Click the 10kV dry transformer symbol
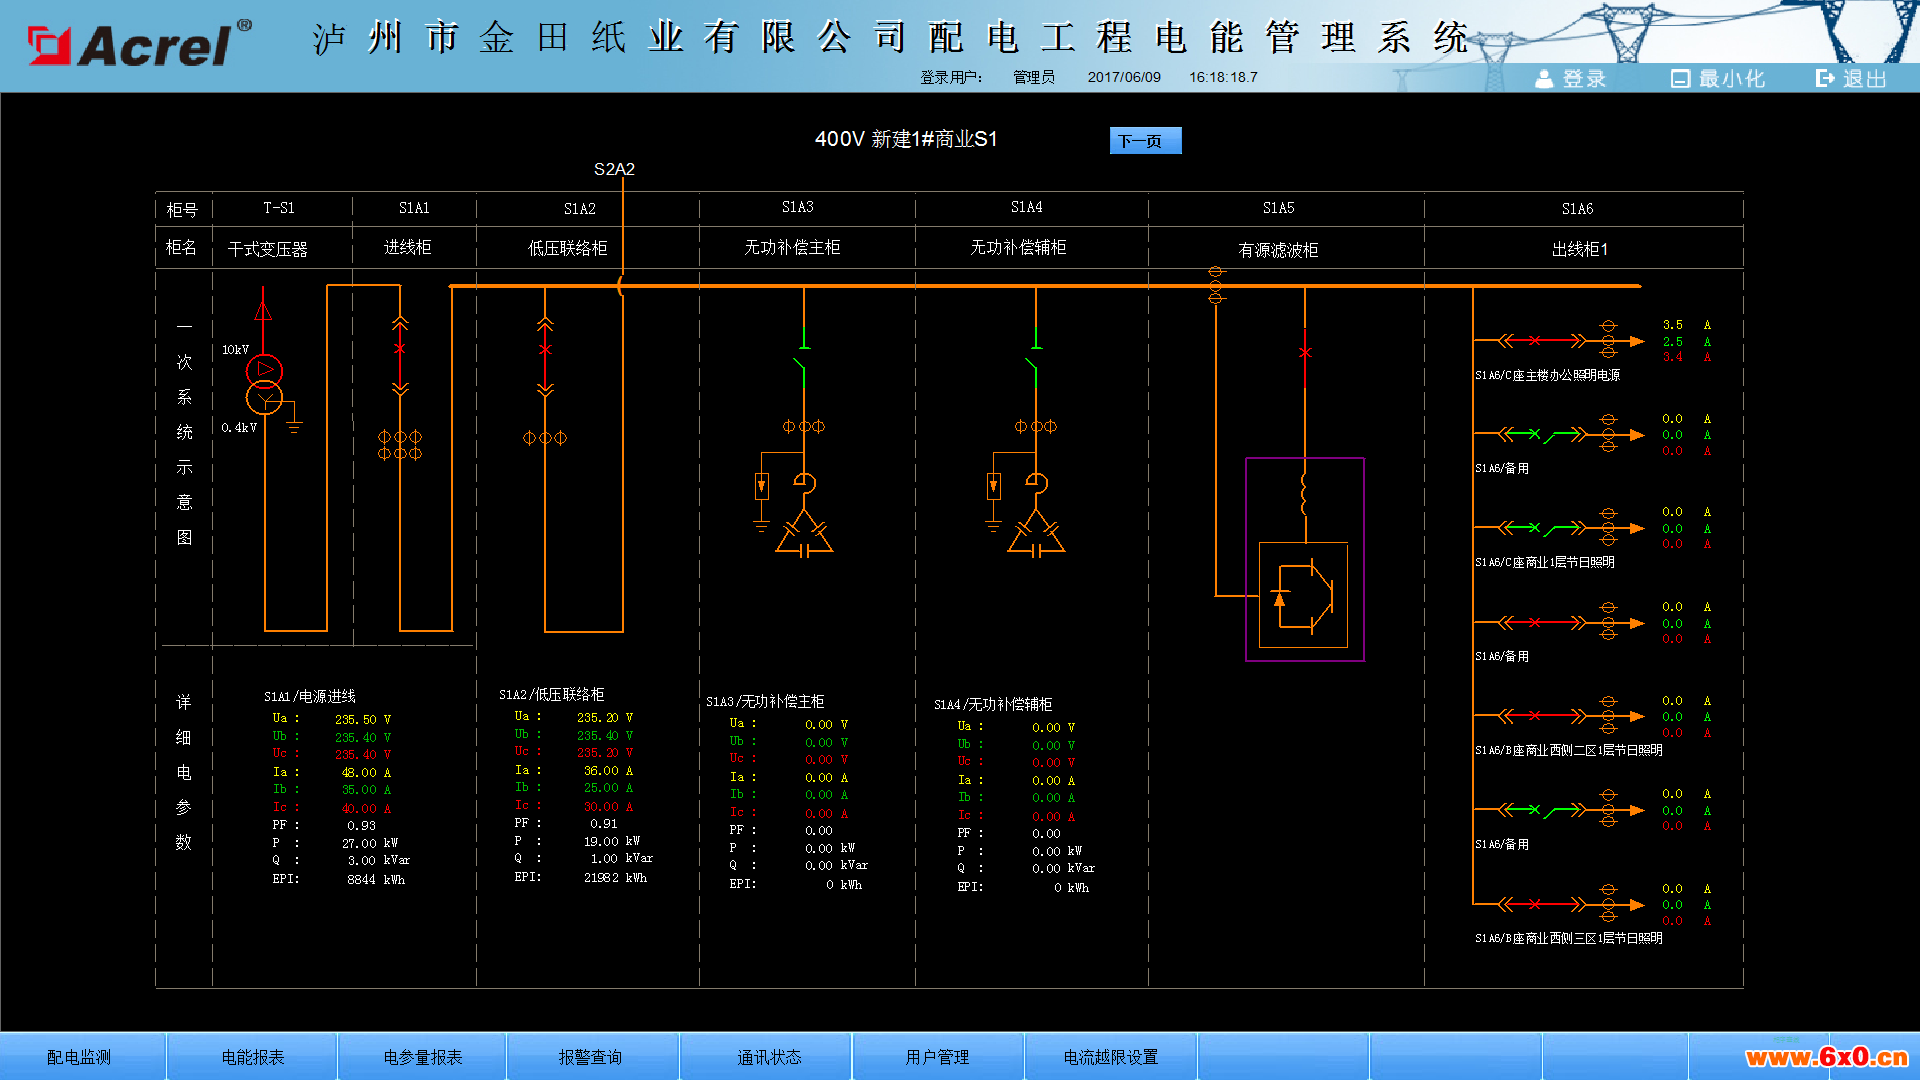 (264, 384)
